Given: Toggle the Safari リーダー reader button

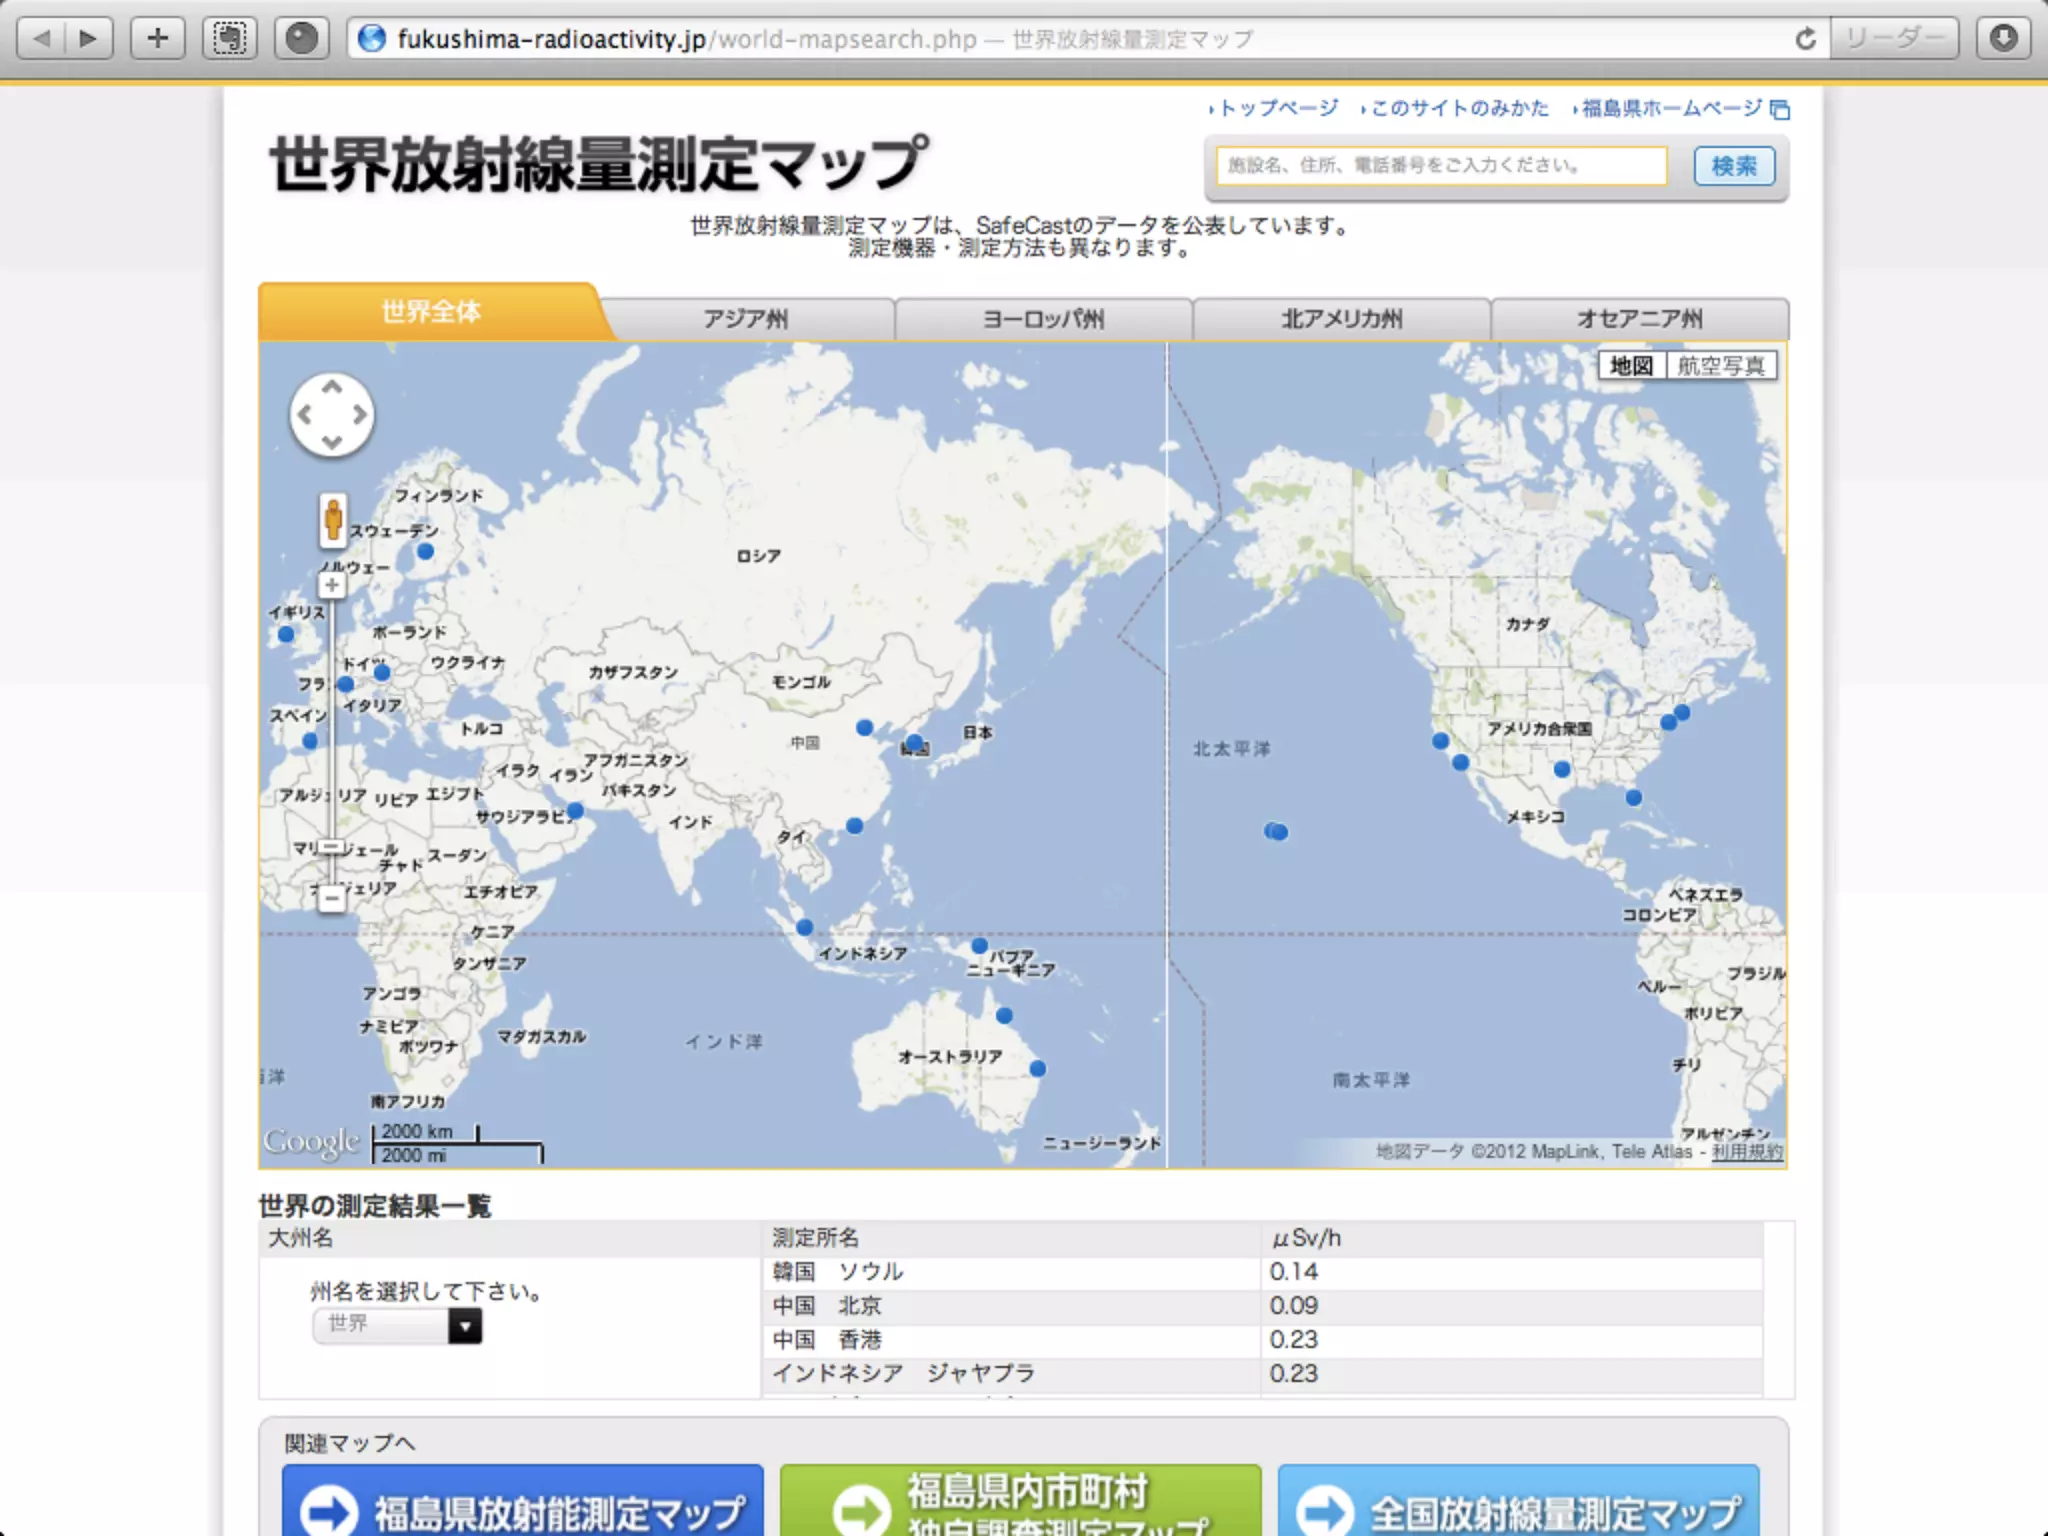Looking at the screenshot, I should click(1893, 39).
